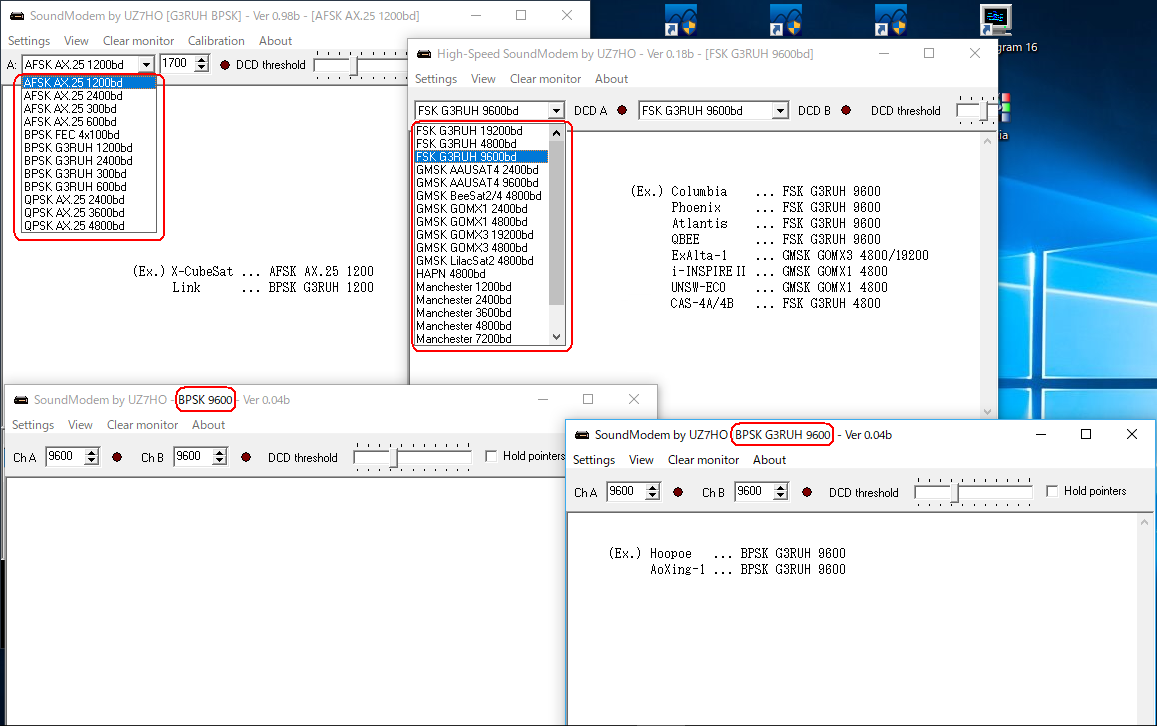This screenshot has width=1157, height=726.
Task: Click Clear monitor in the Ver 0.98b window
Action: pyautogui.click(x=139, y=41)
